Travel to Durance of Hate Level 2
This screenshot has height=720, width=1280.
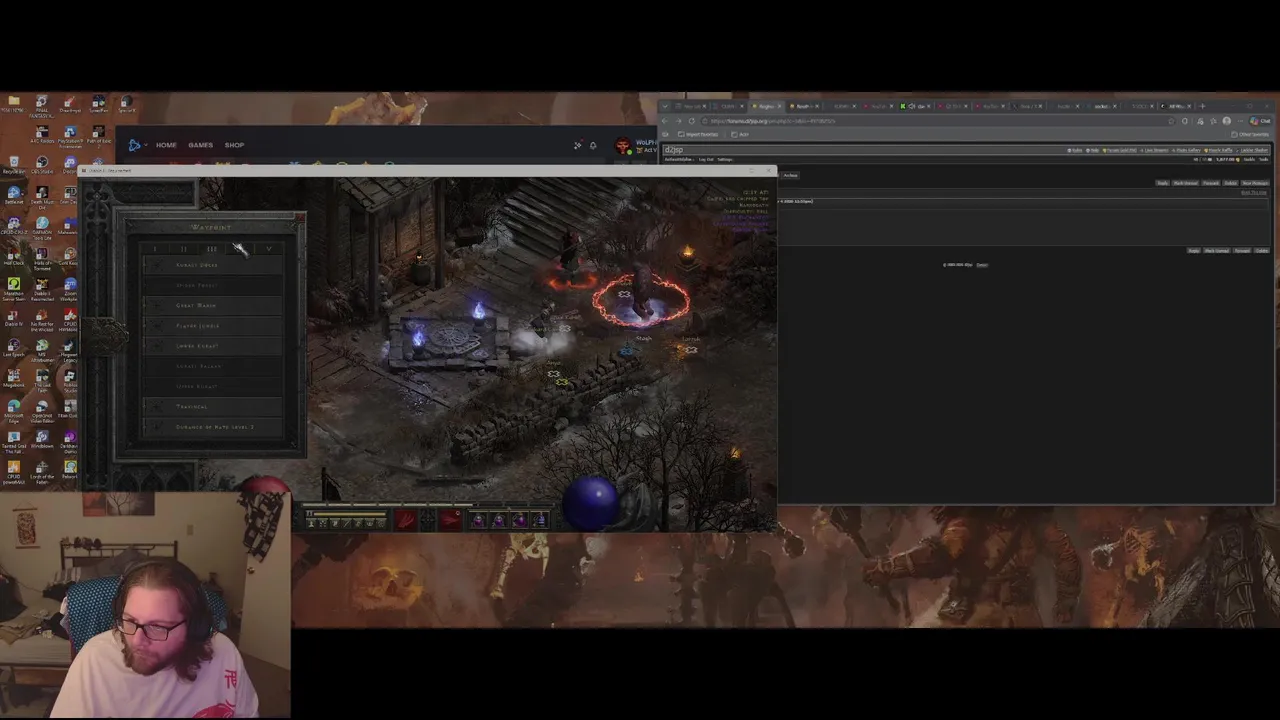click(213, 427)
